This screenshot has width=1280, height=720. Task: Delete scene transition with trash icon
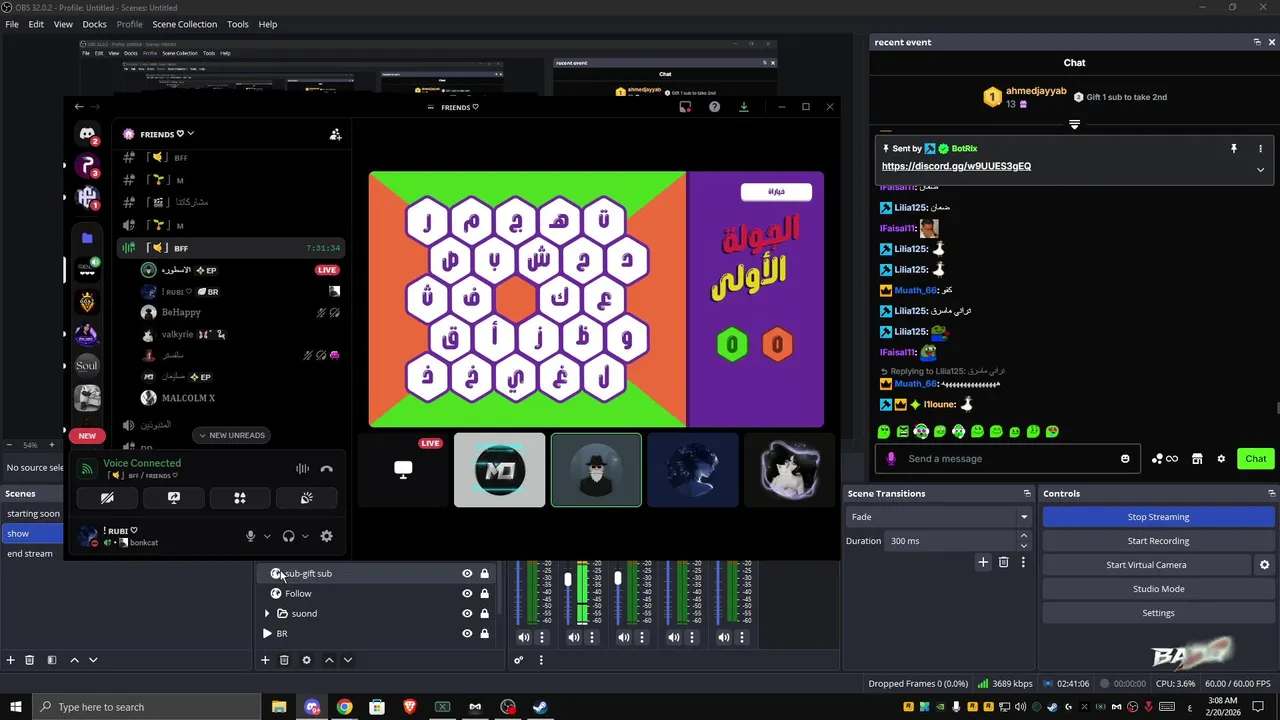pos(1003,563)
